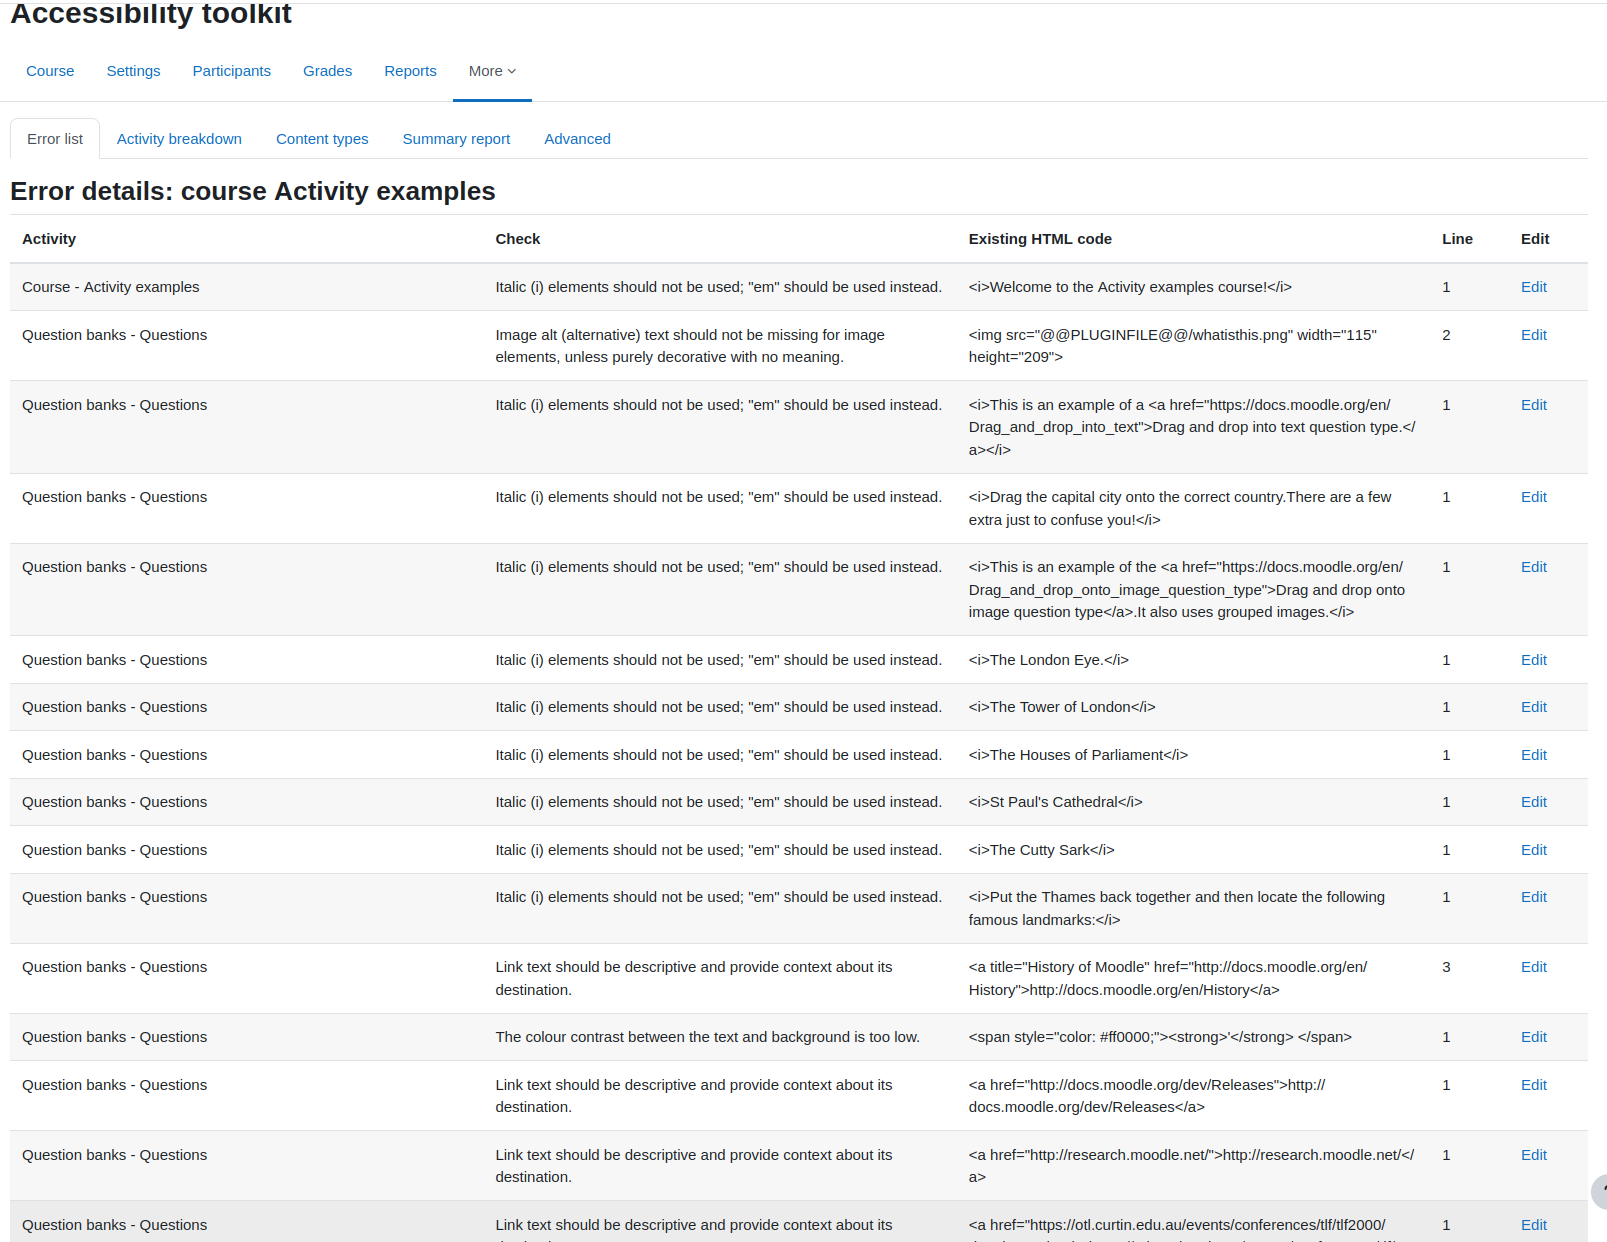The image size is (1607, 1242).
Task: Open the Reports tab
Action: 410,71
